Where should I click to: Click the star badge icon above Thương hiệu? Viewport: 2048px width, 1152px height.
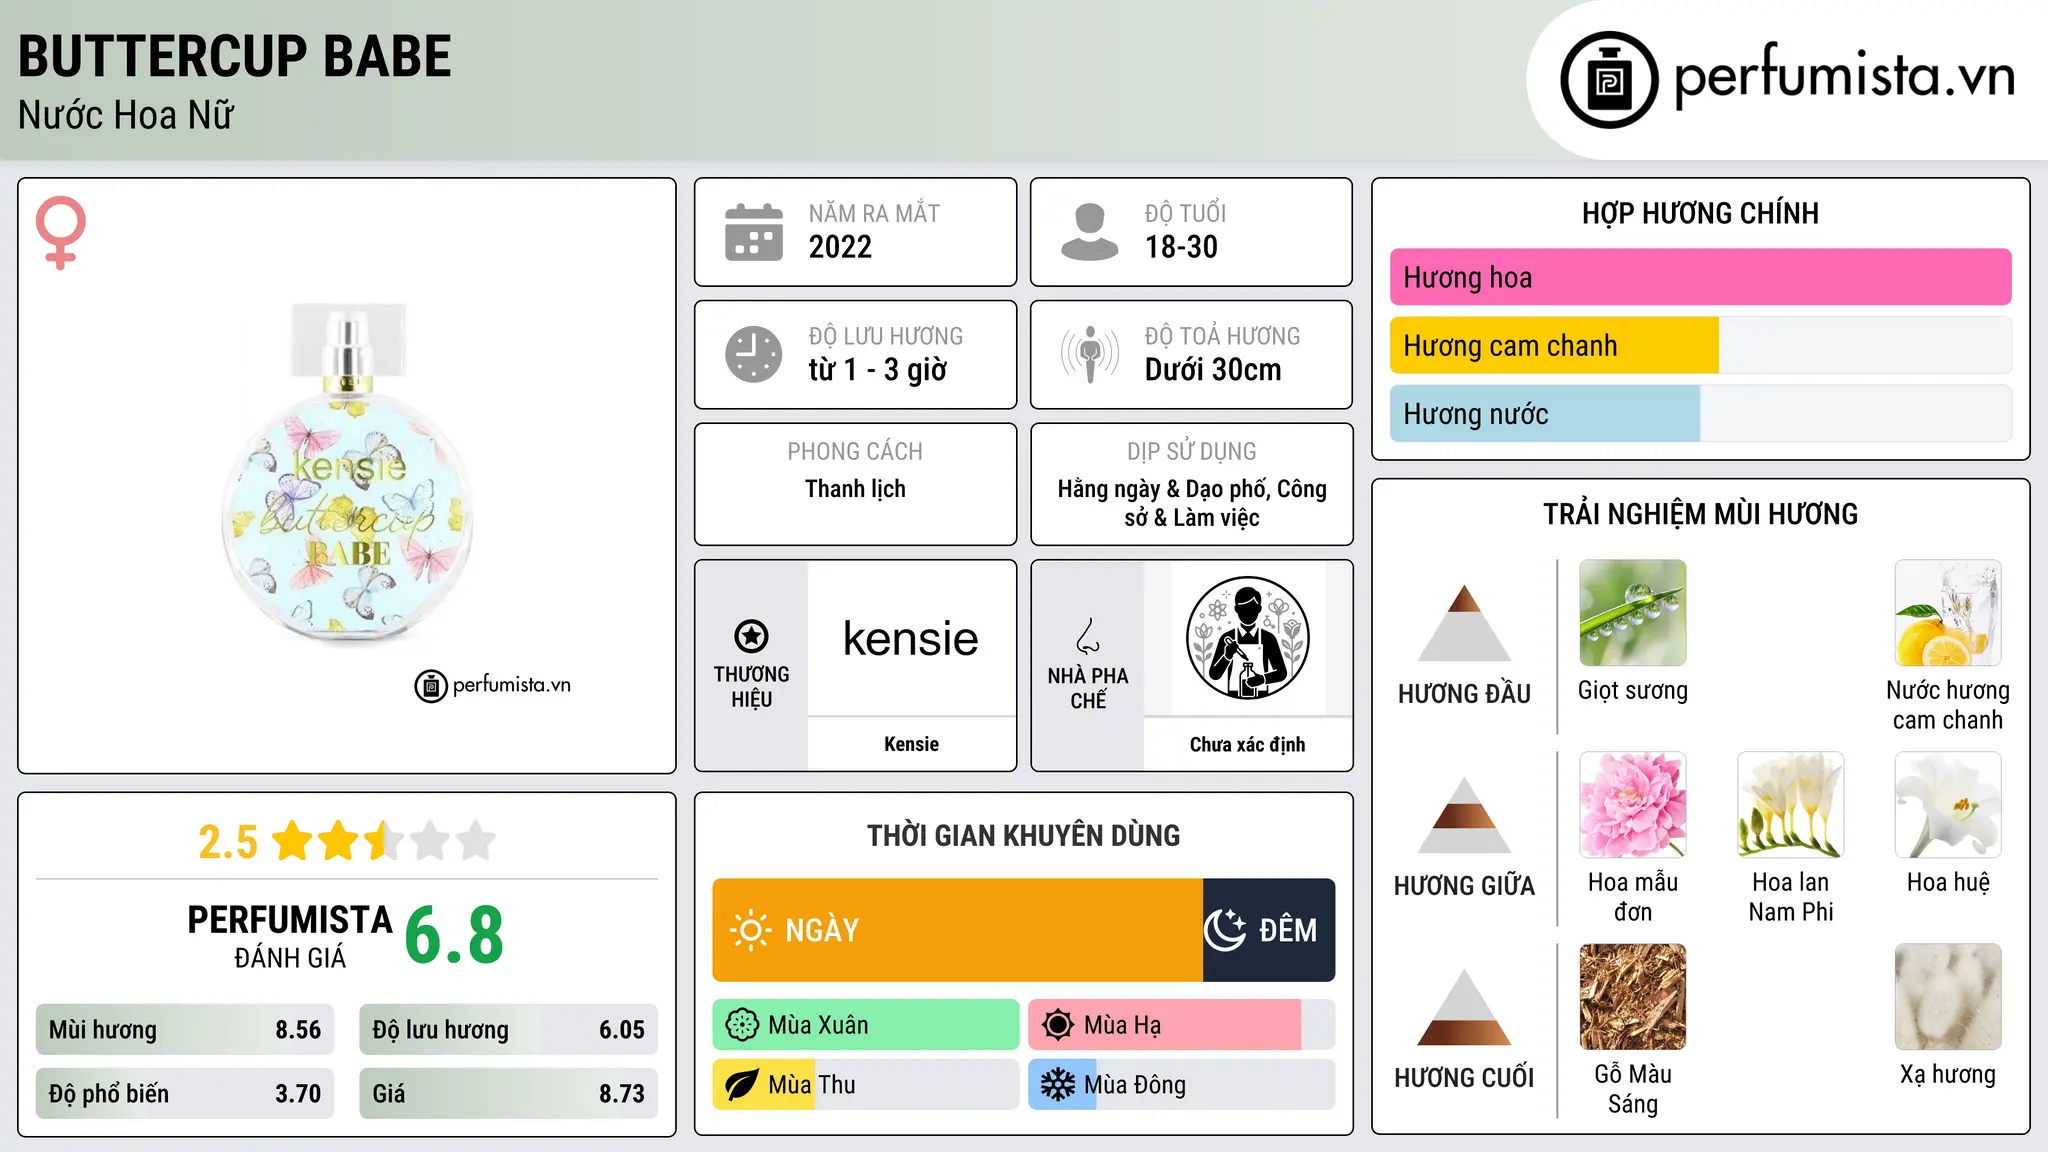751,636
